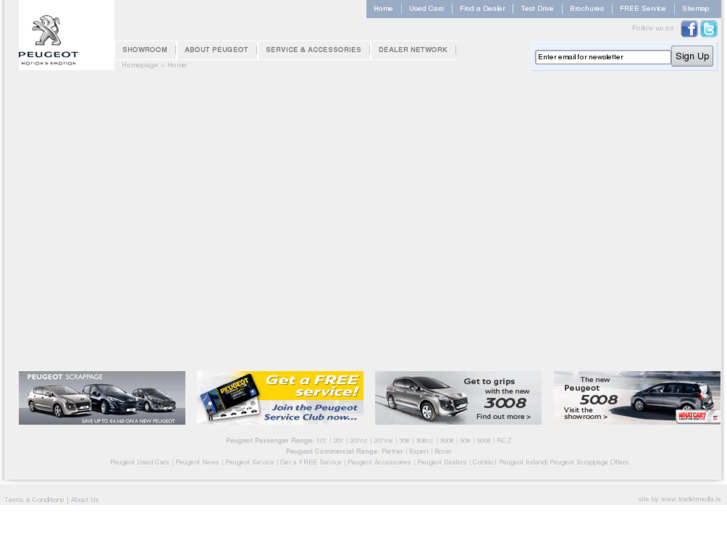The image size is (727, 545).
Task: Focus the newsletter email input field
Action: pos(603,57)
